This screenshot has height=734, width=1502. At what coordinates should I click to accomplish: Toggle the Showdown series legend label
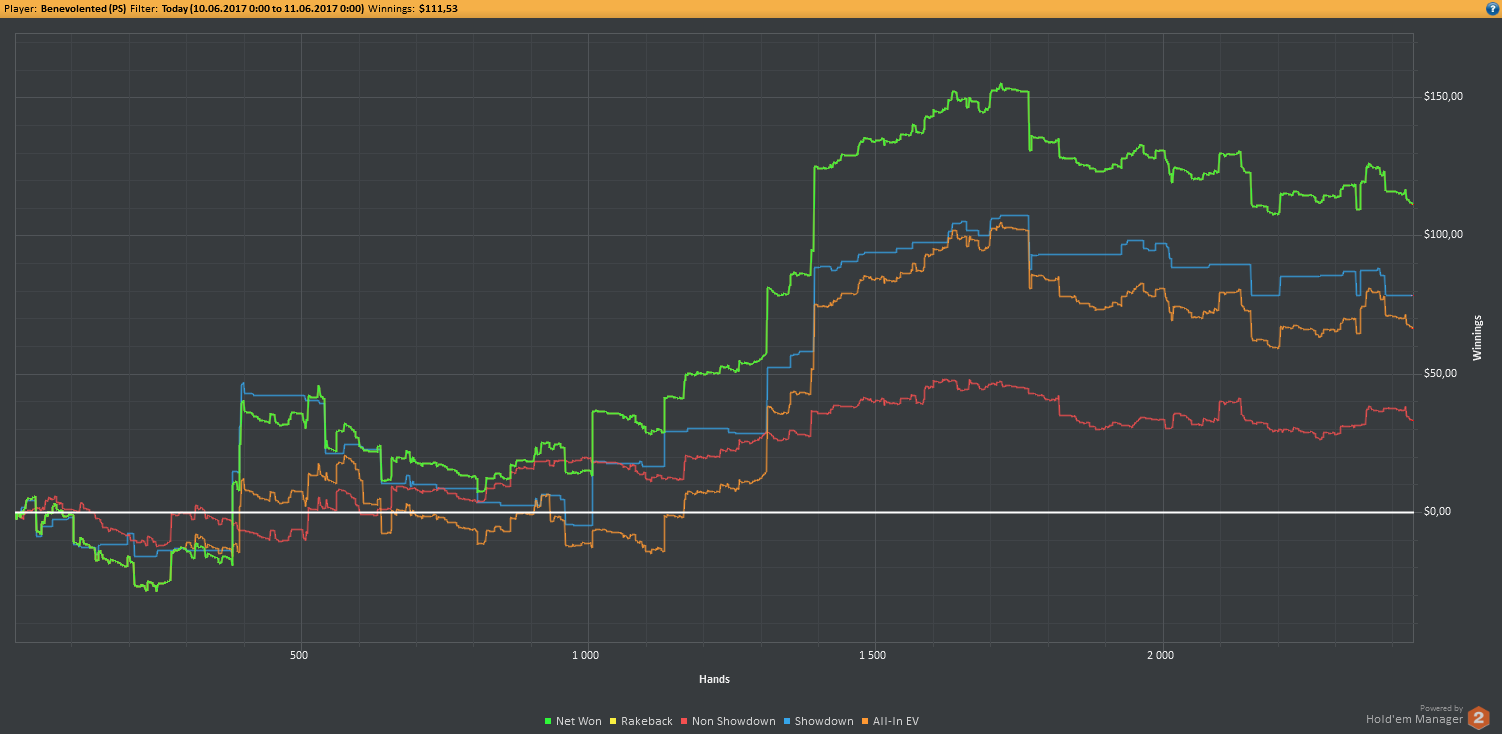(x=824, y=721)
